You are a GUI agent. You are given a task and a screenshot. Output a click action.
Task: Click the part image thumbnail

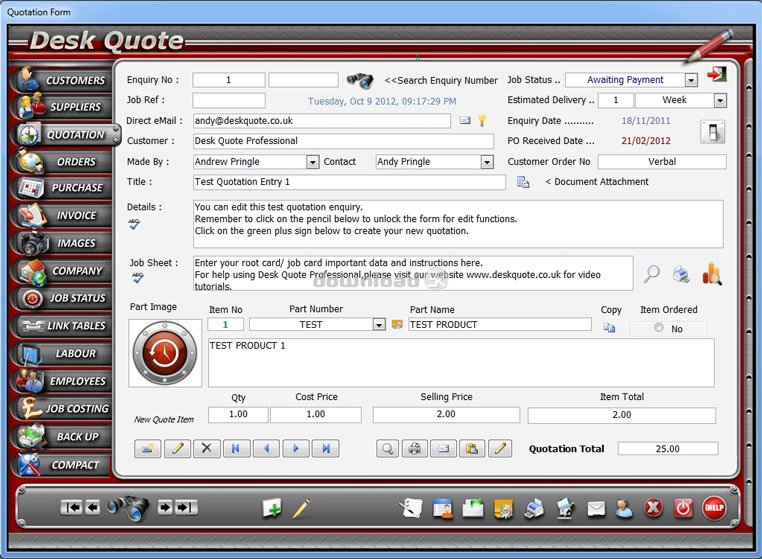(x=165, y=353)
